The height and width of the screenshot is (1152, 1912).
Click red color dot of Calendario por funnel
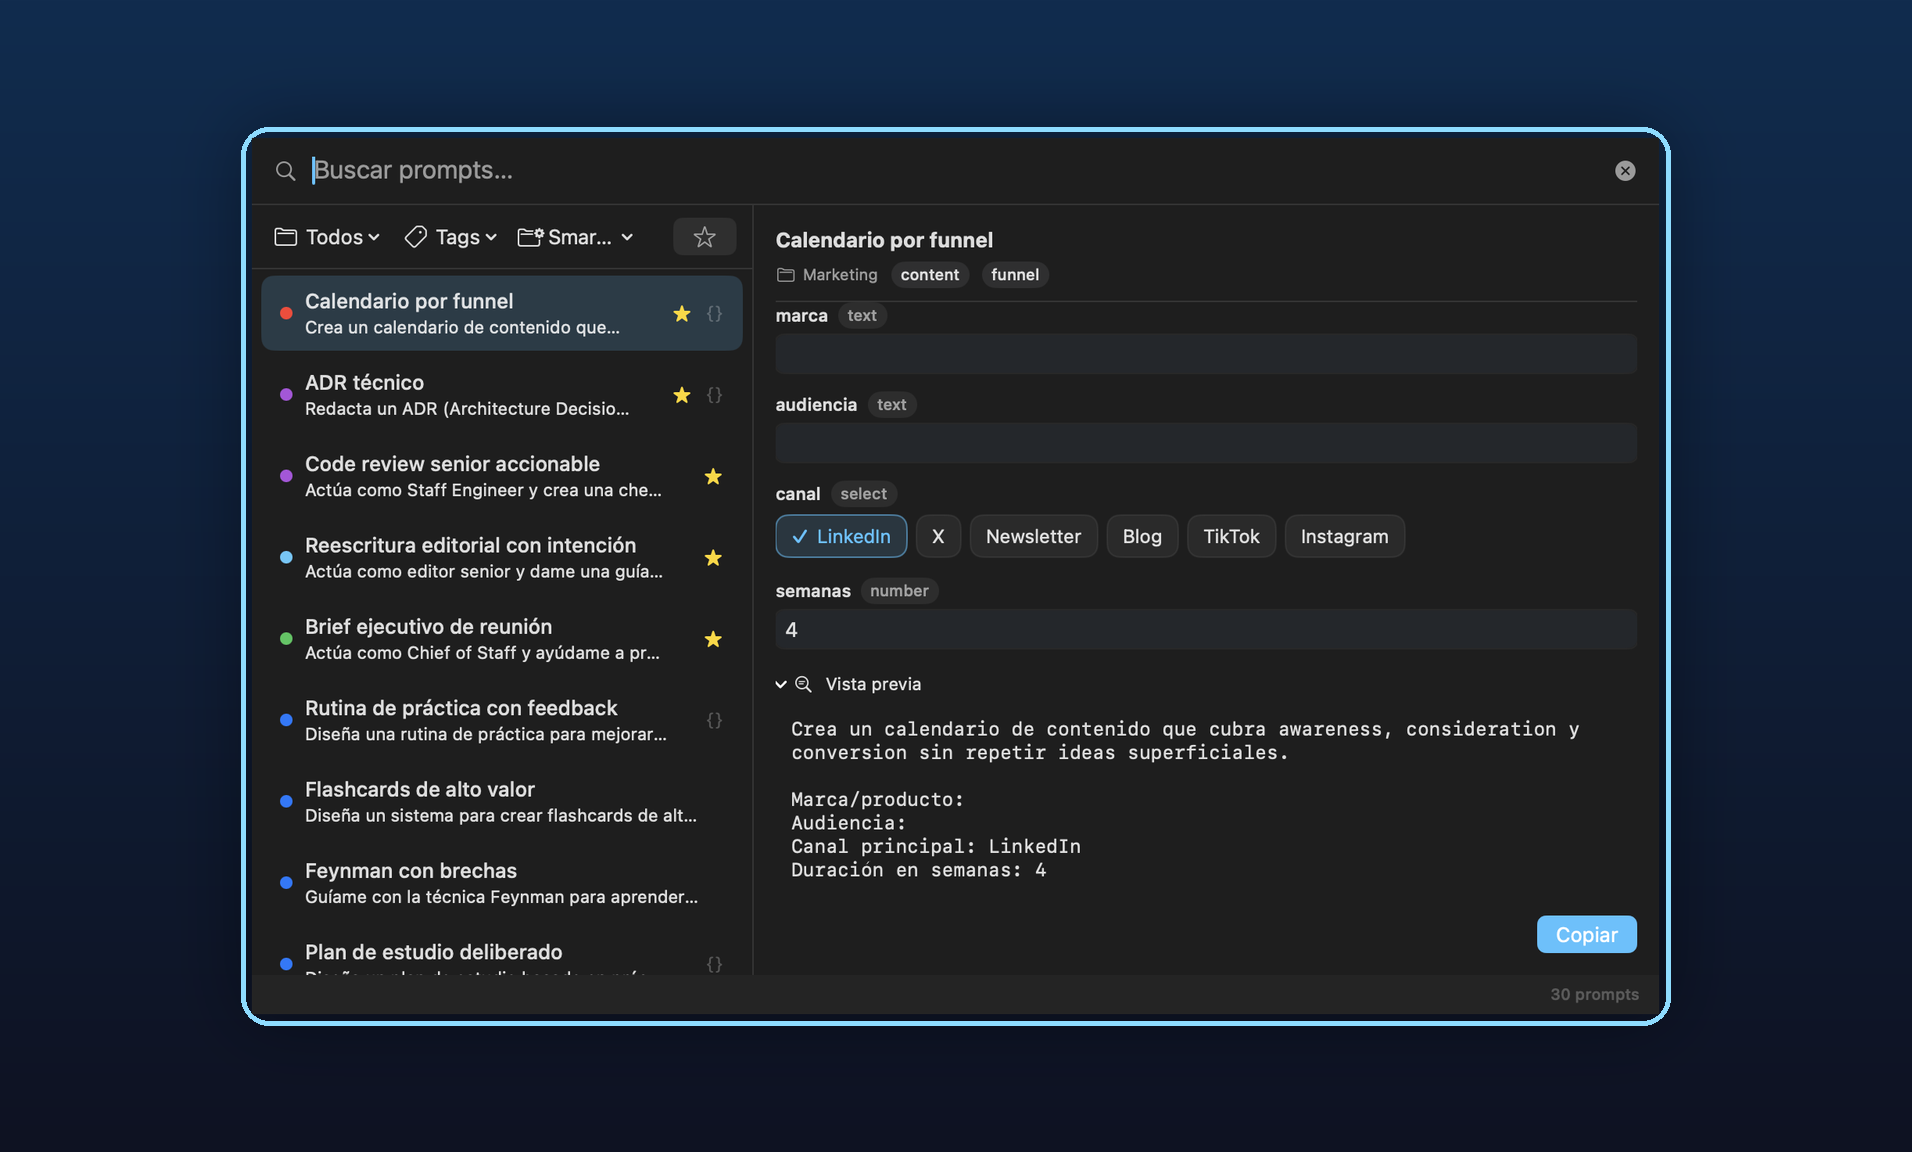click(286, 313)
